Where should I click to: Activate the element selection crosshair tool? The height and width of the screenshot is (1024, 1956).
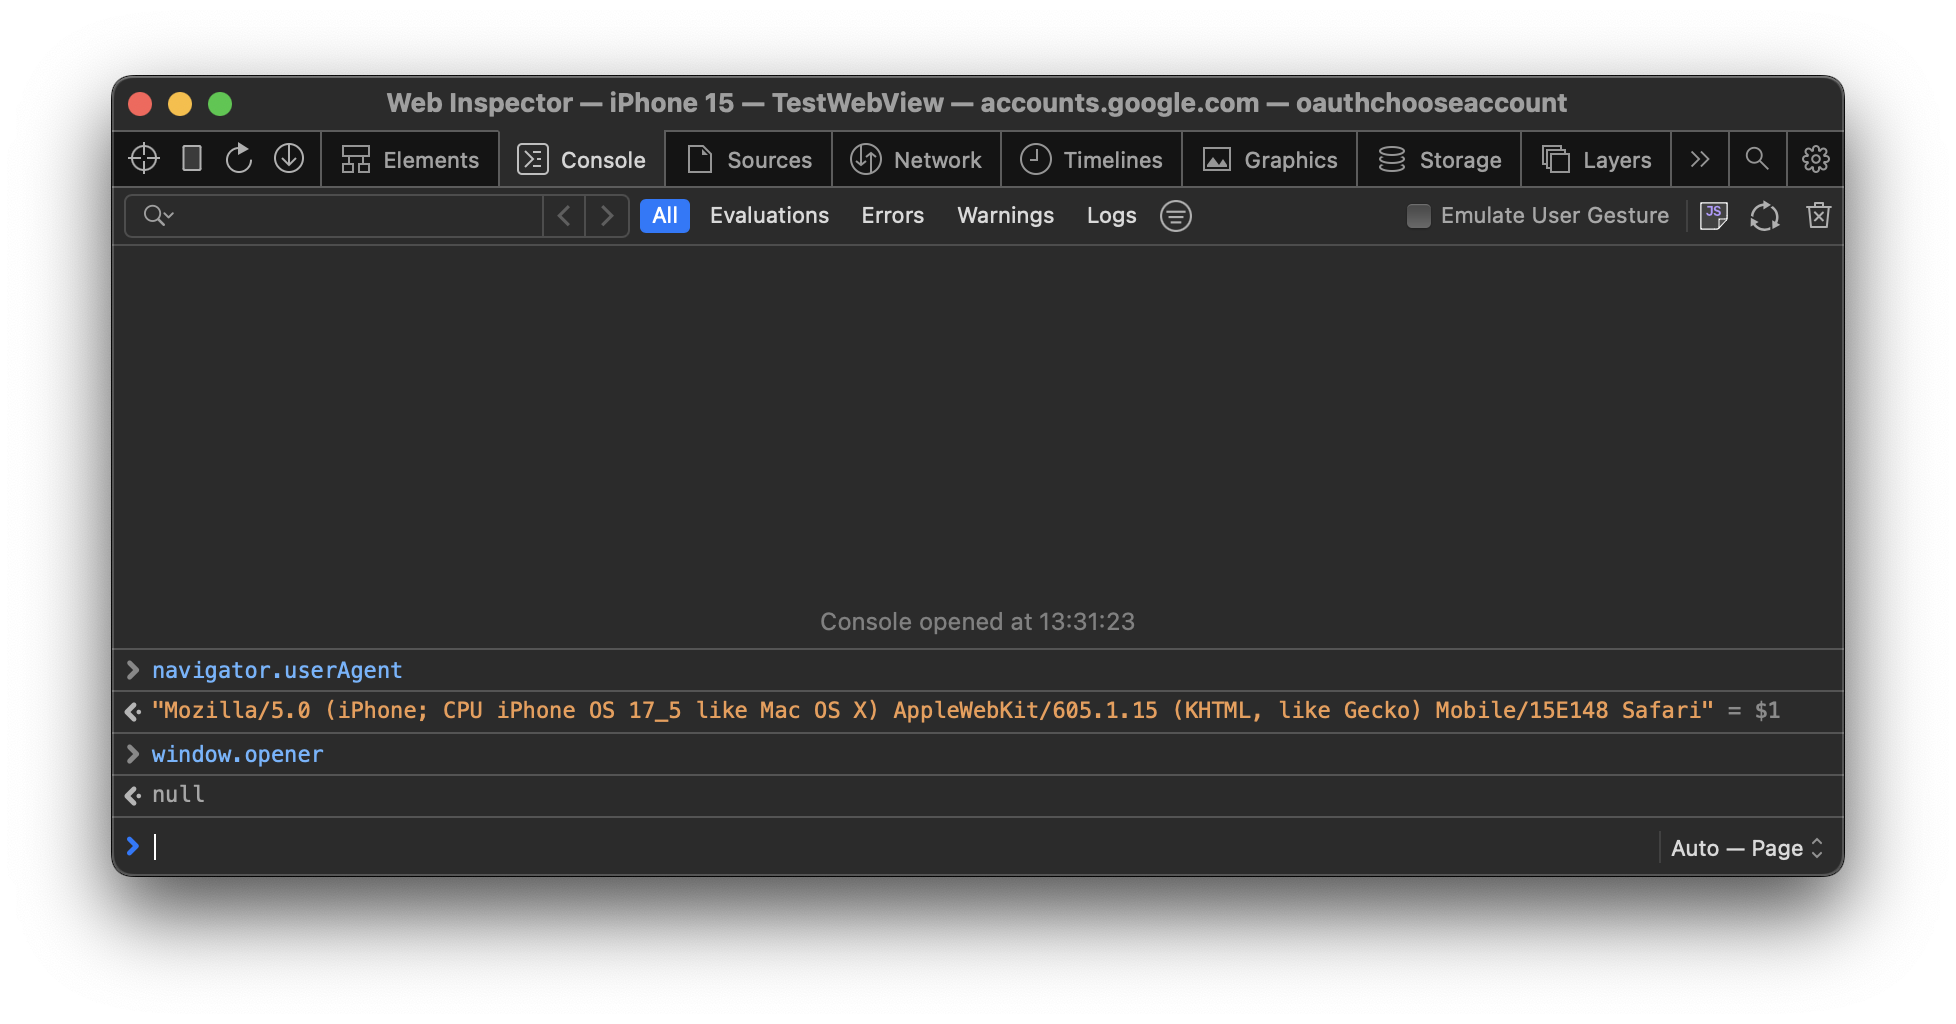[144, 158]
